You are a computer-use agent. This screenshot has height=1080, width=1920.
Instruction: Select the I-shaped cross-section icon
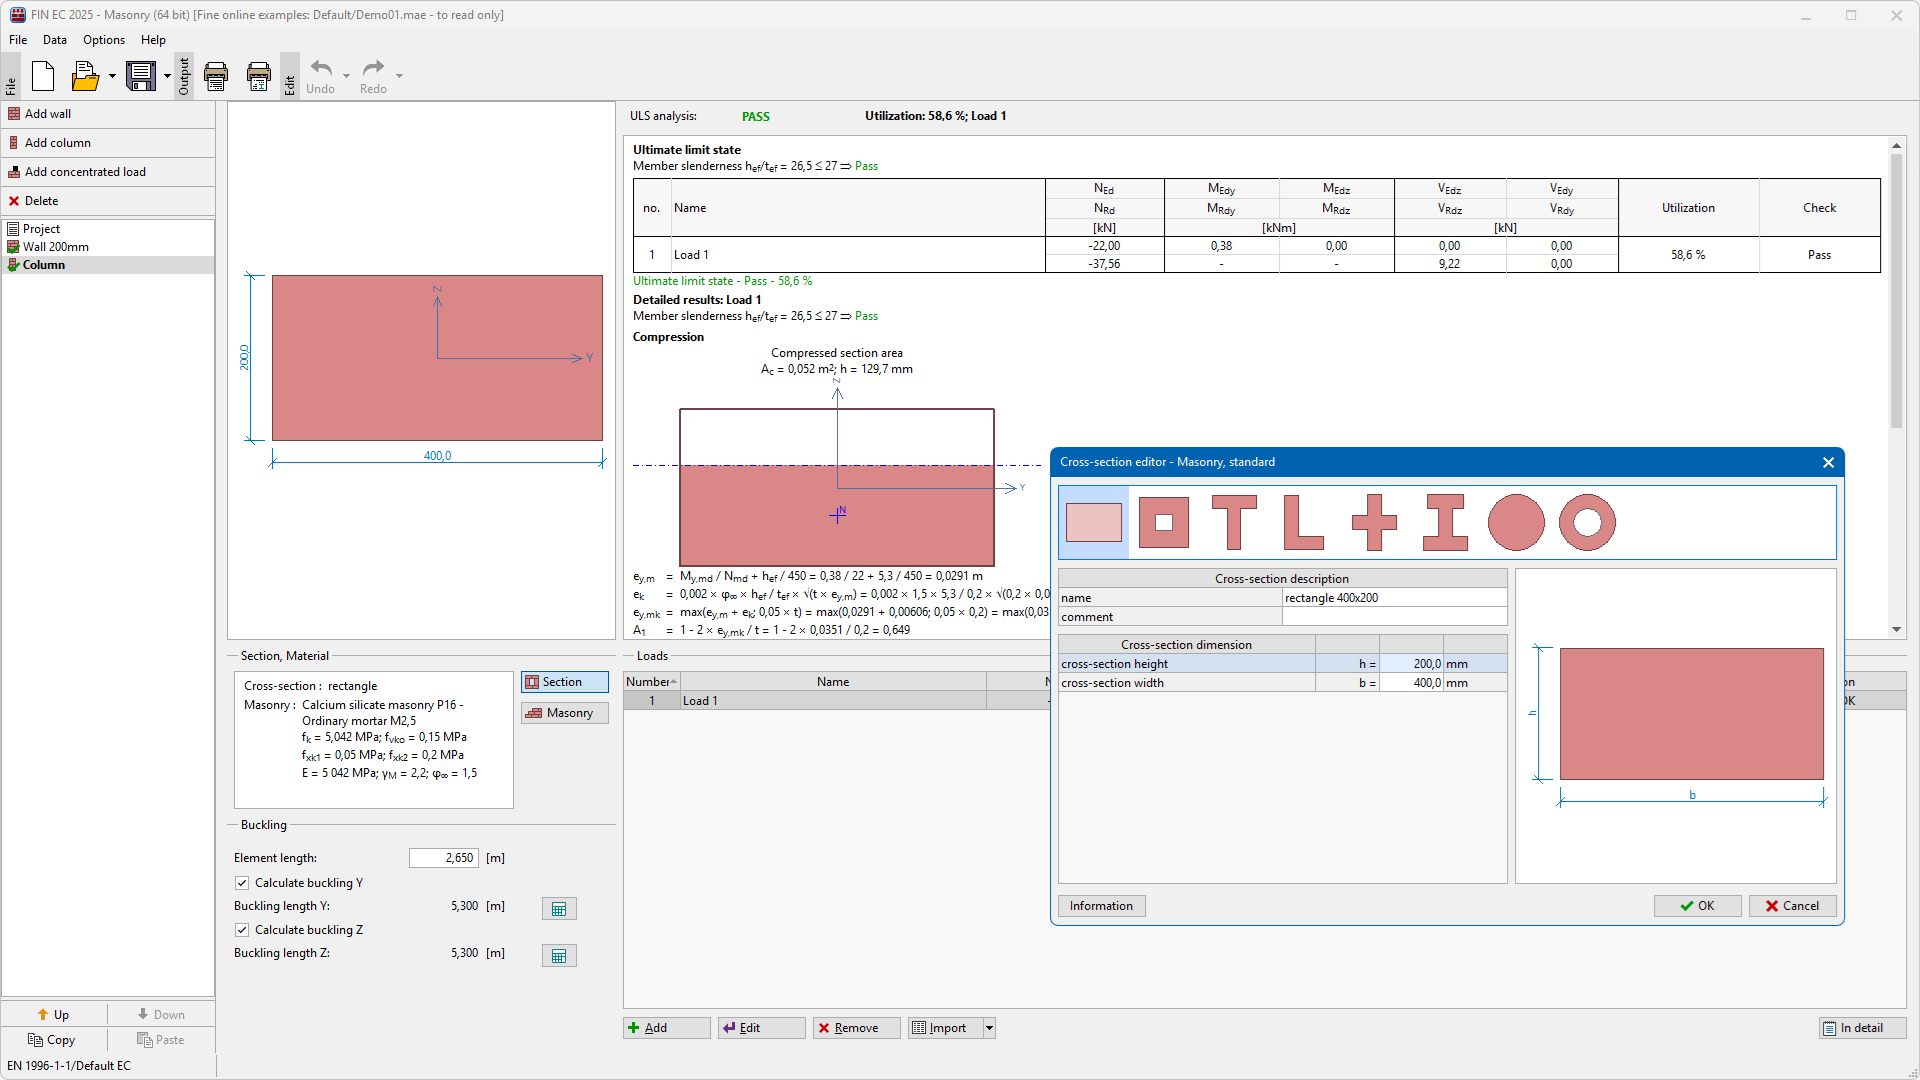click(1445, 522)
